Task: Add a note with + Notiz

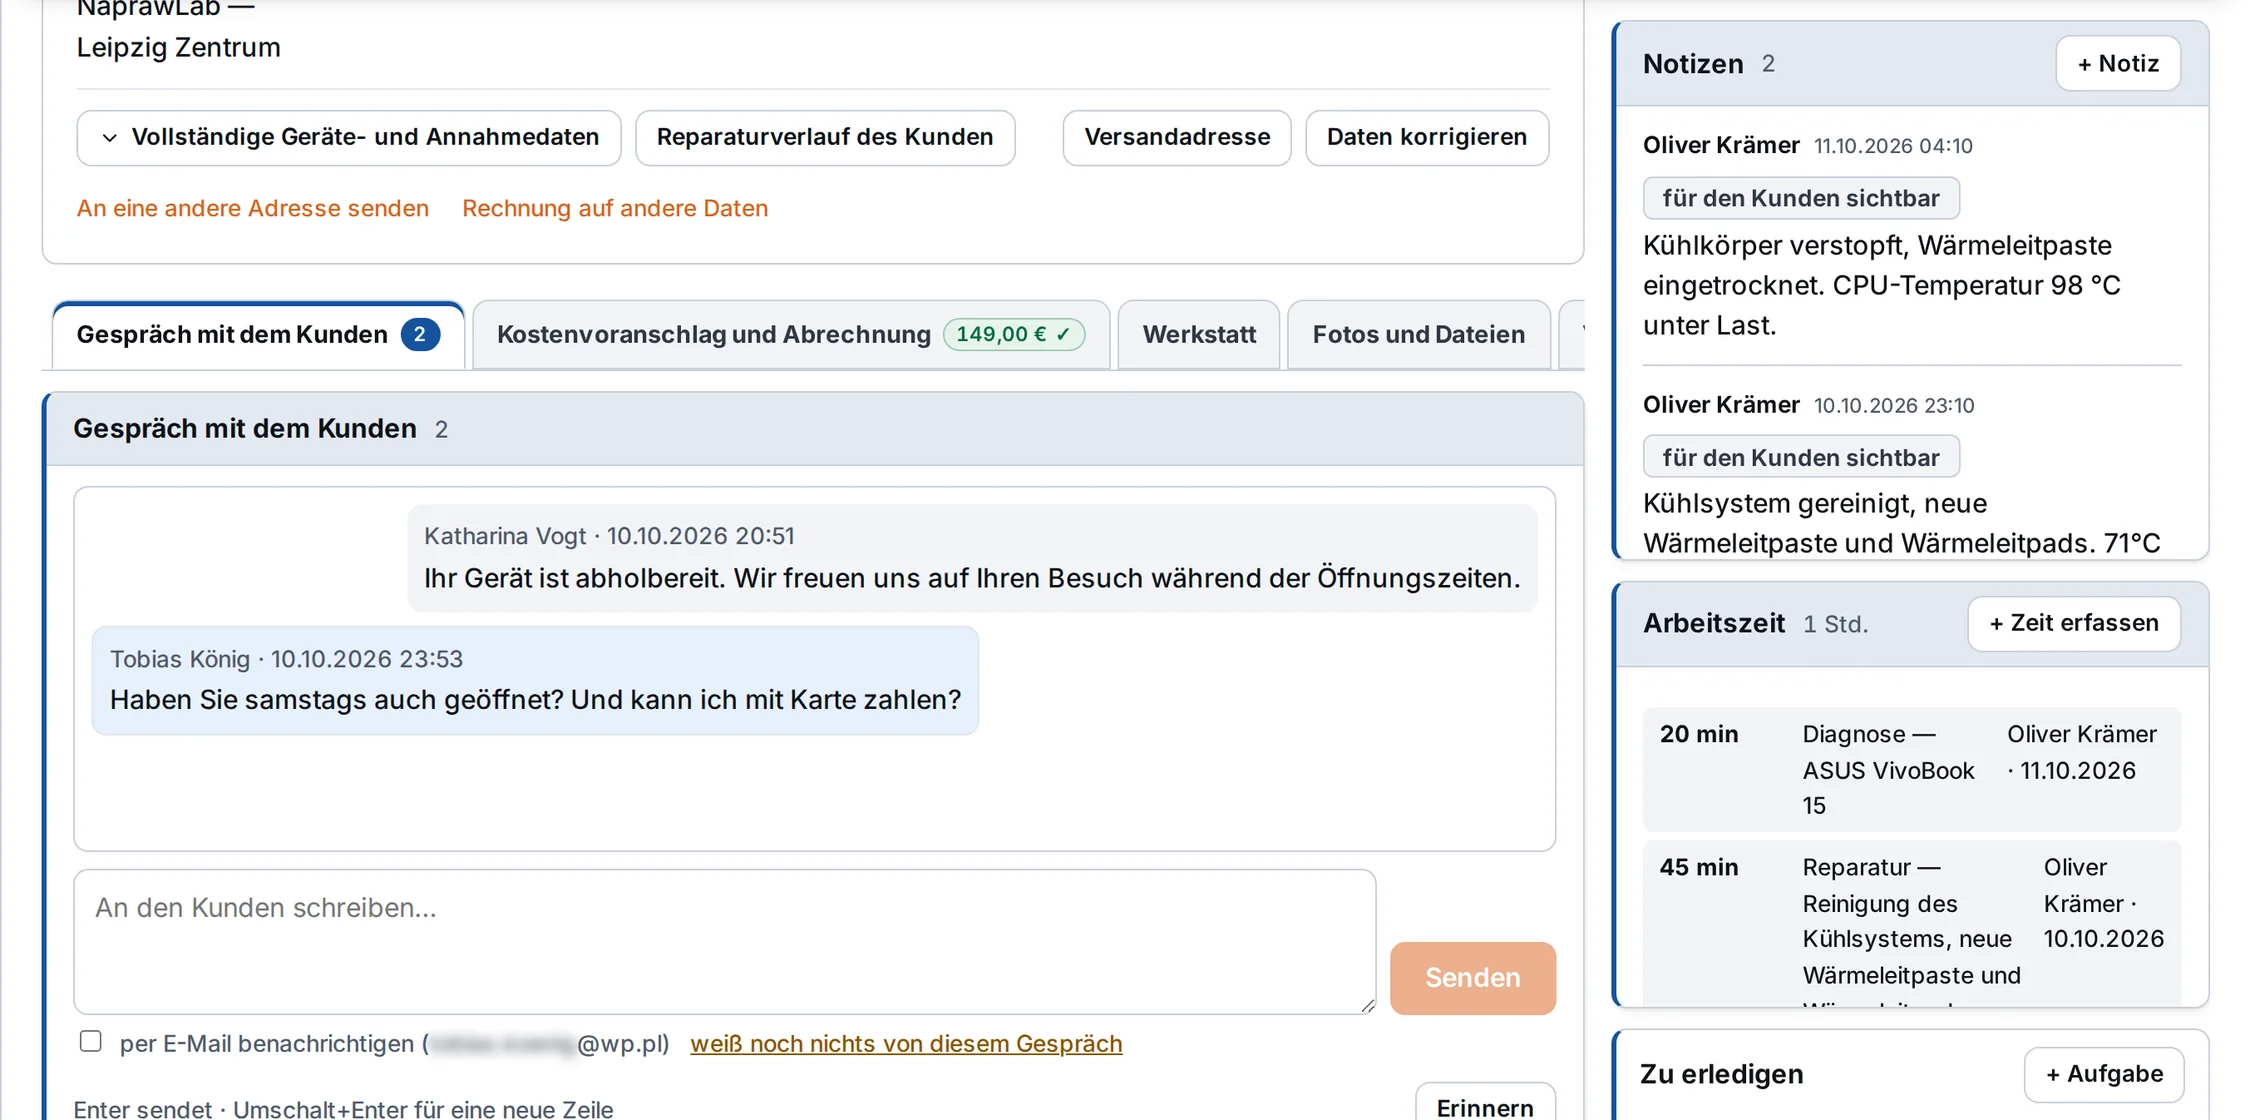Action: pos(2118,63)
